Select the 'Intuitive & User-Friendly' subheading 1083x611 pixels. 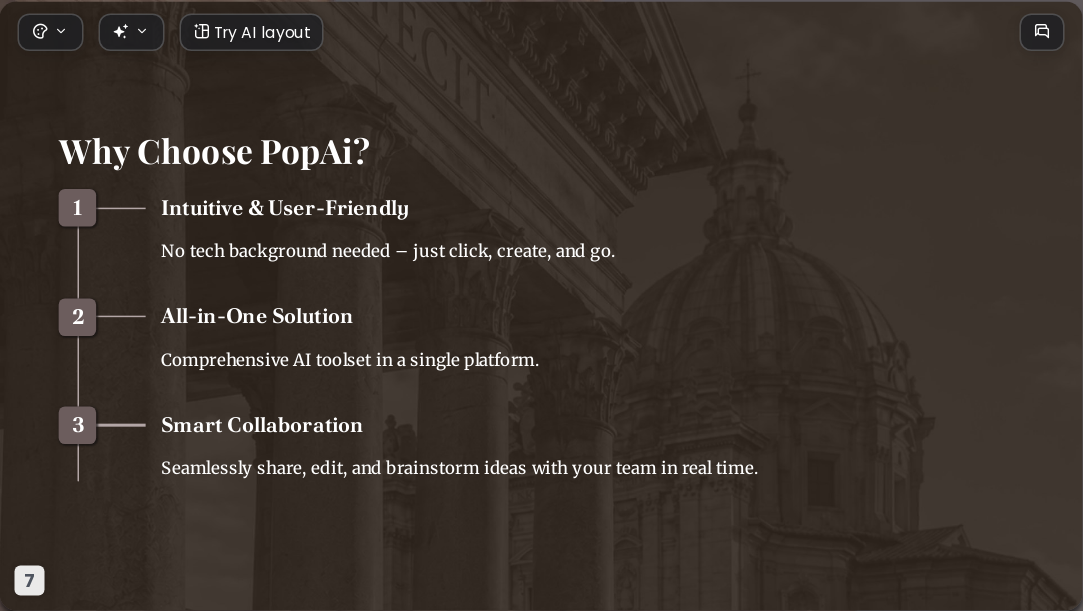coord(285,208)
